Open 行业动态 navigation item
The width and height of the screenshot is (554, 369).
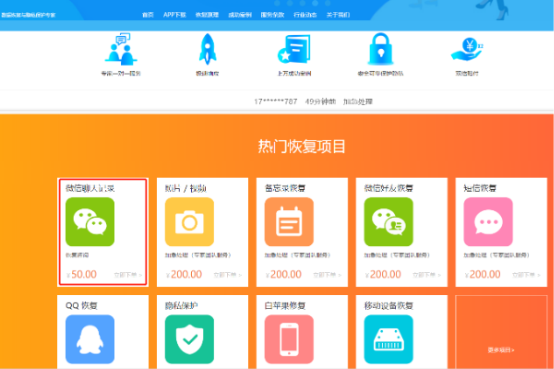click(305, 15)
